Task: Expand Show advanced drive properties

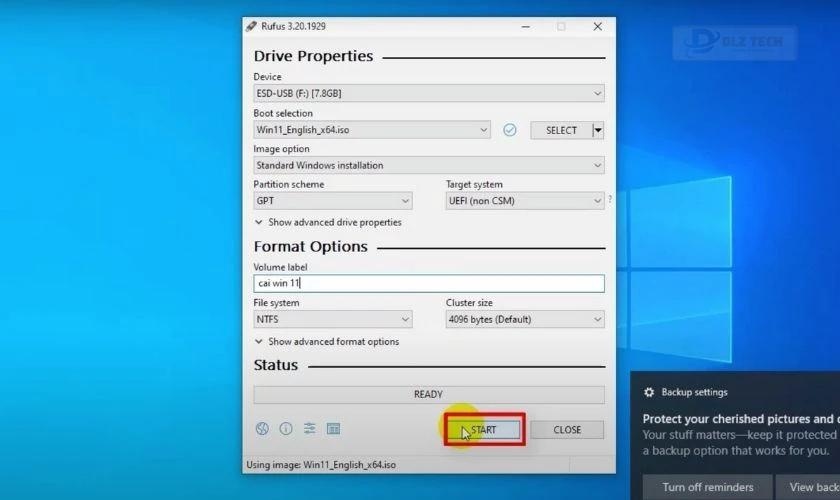Action: [328, 222]
